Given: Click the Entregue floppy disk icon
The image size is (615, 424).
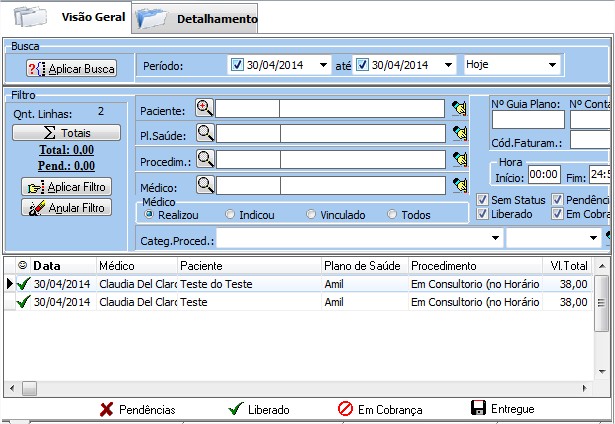Looking at the screenshot, I should click(477, 409).
